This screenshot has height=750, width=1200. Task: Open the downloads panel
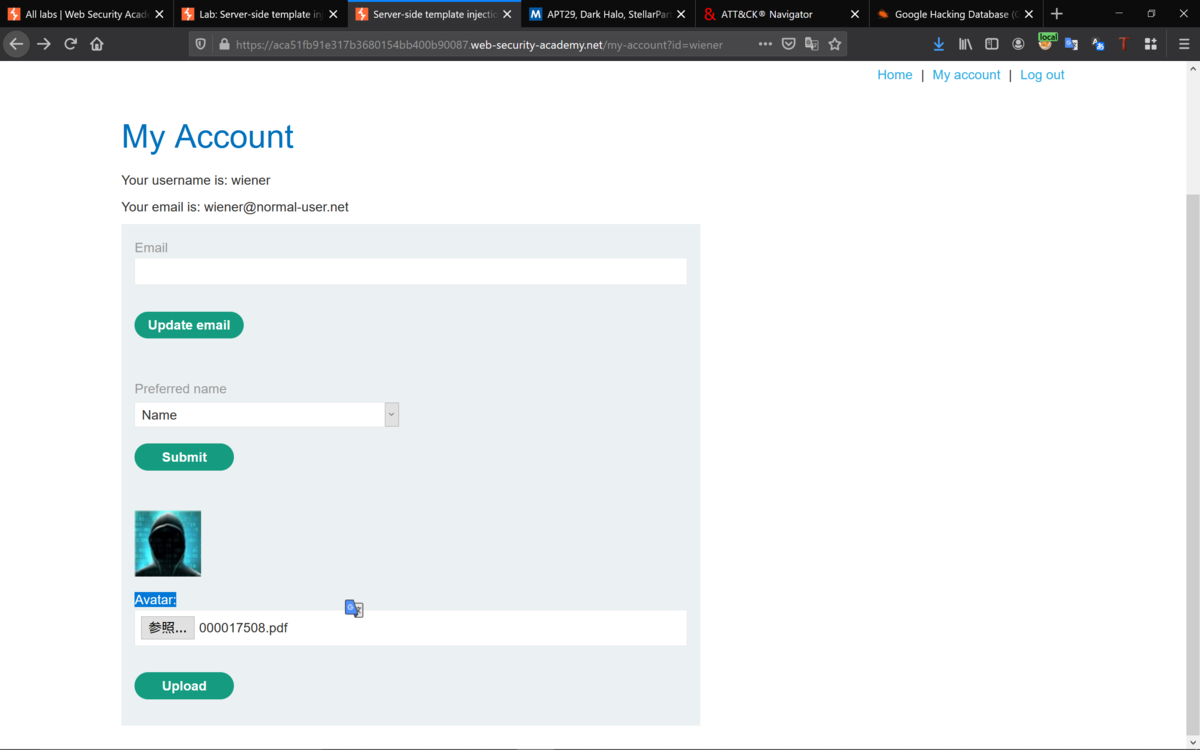tap(938, 44)
